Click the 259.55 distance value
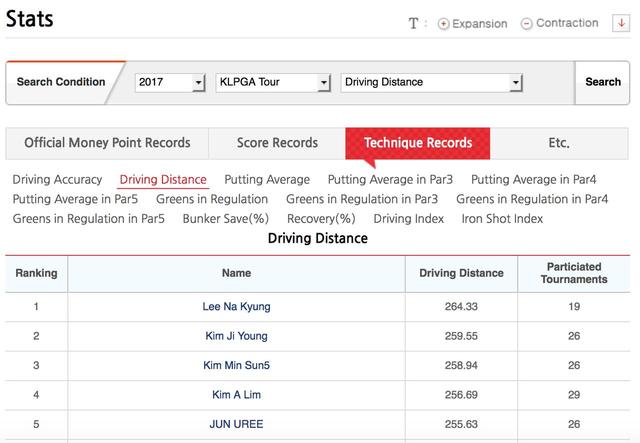The width and height of the screenshot is (640, 443). point(461,336)
